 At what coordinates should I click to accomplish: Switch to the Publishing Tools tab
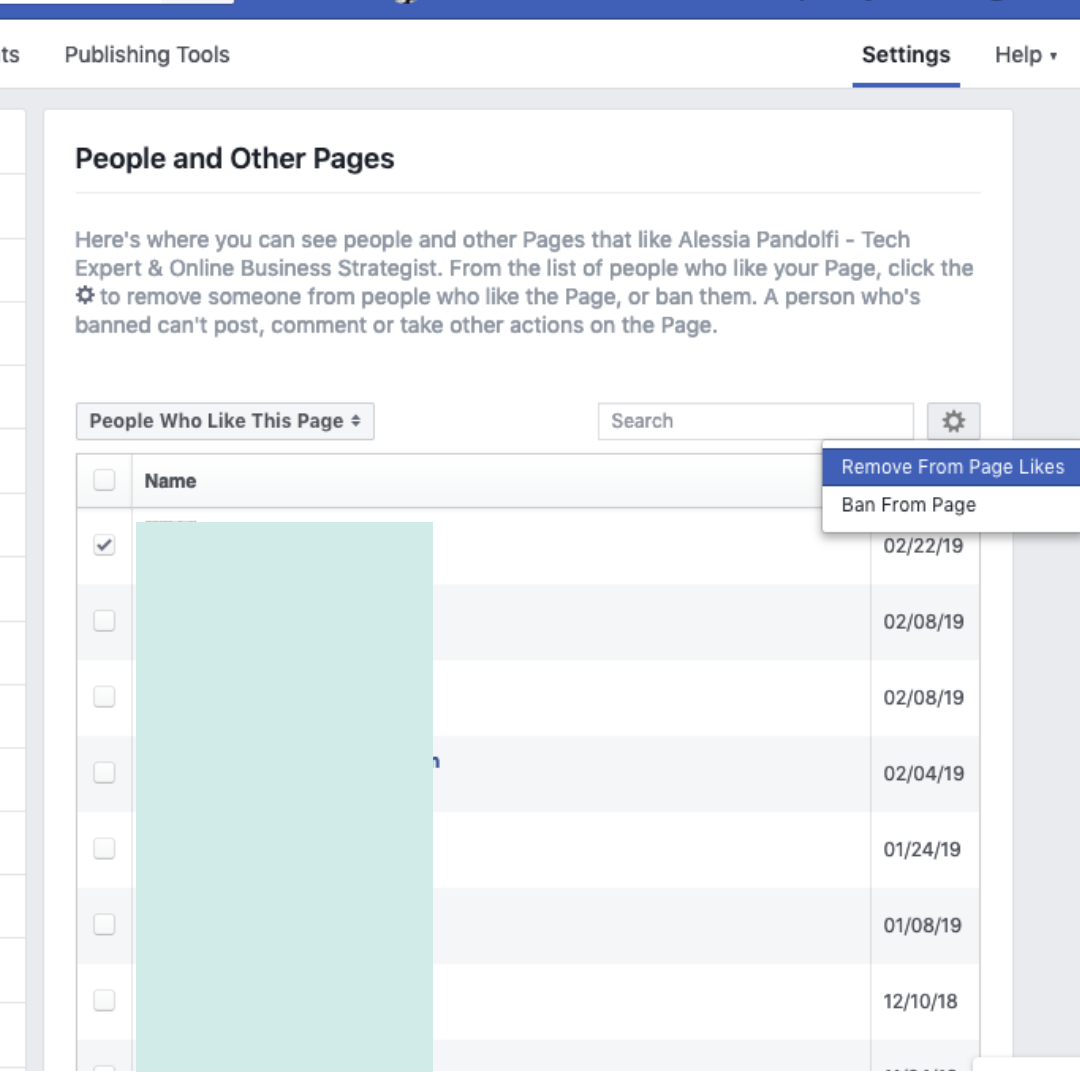pos(147,55)
